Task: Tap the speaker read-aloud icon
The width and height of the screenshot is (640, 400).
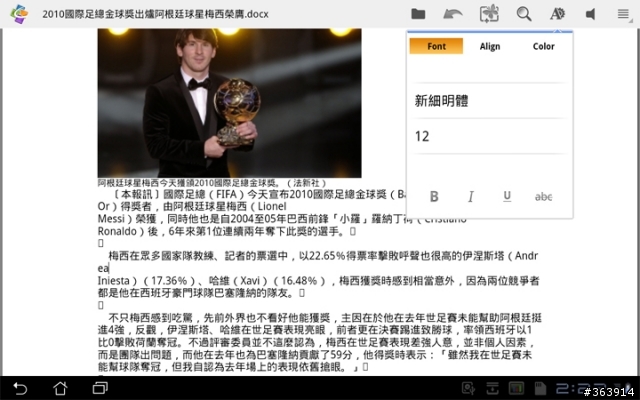Action: click(x=591, y=14)
